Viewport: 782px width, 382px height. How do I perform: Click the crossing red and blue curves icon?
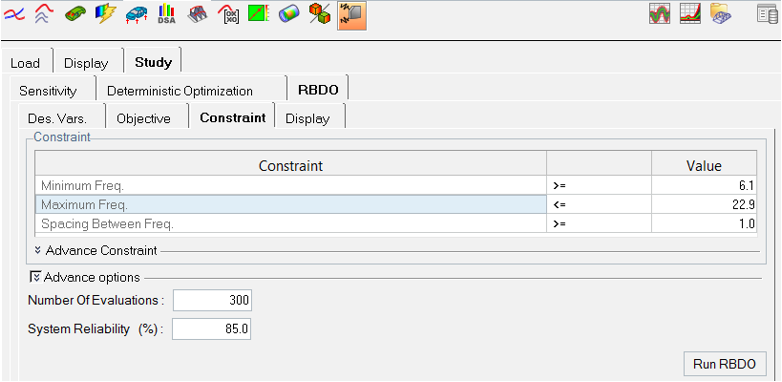click(x=13, y=13)
